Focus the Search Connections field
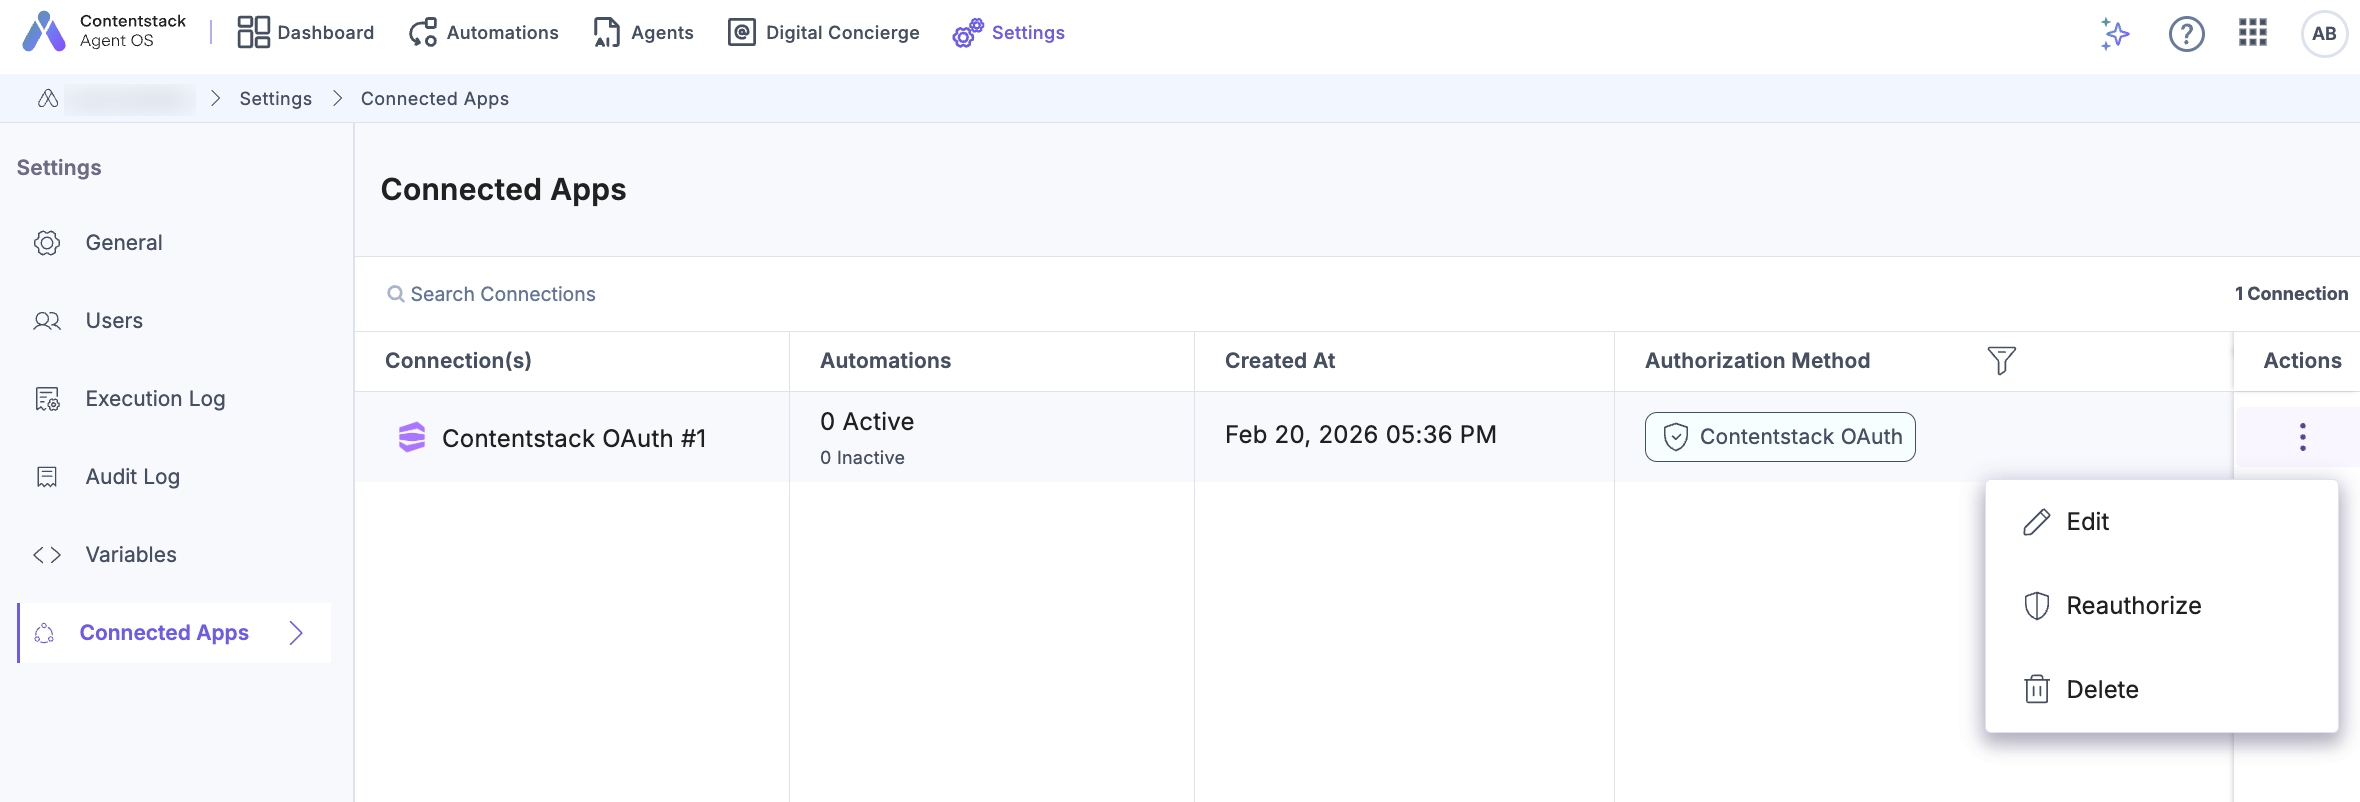This screenshot has width=2360, height=802. [503, 294]
